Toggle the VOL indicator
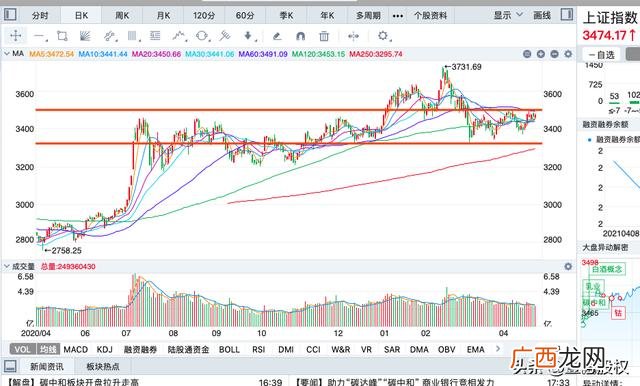This screenshot has height=386, width=640. pyautogui.click(x=23, y=349)
